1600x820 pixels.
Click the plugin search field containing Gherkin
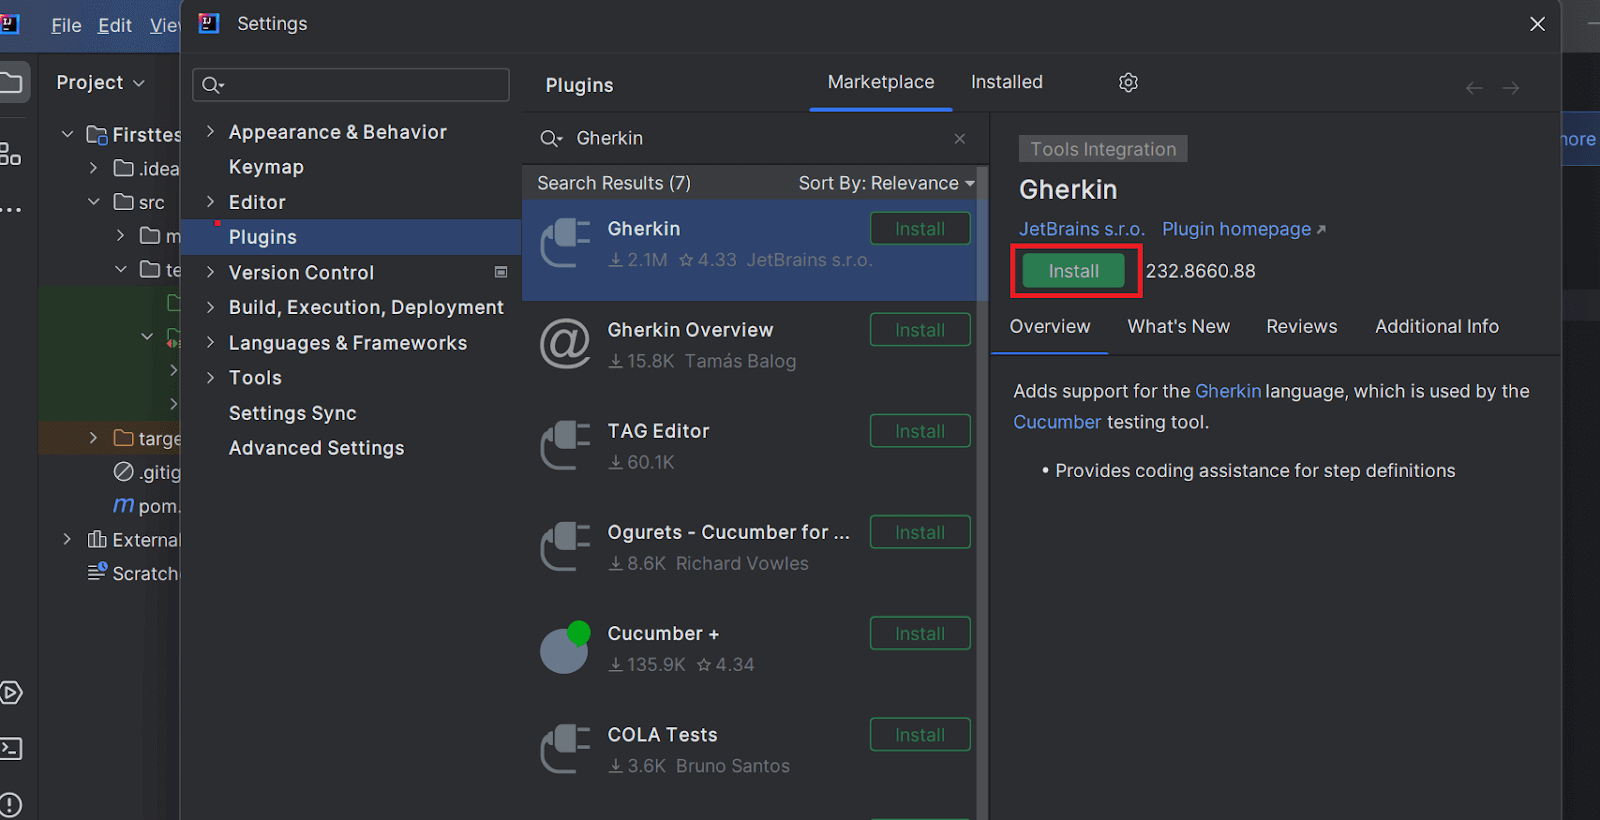(x=754, y=139)
